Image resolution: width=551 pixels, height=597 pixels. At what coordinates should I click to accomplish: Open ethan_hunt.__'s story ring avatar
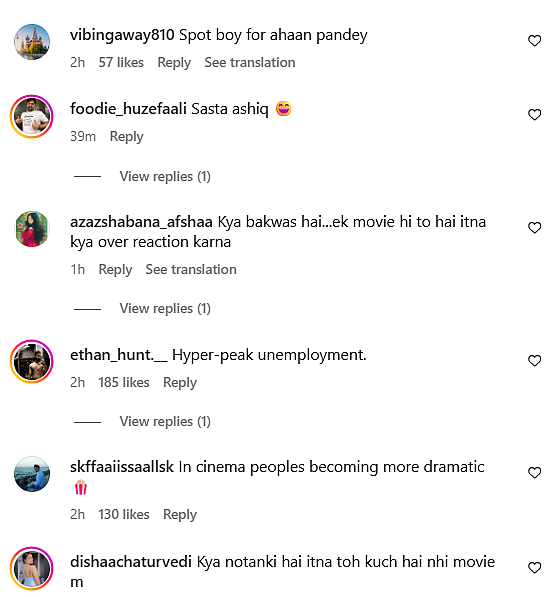(32, 361)
